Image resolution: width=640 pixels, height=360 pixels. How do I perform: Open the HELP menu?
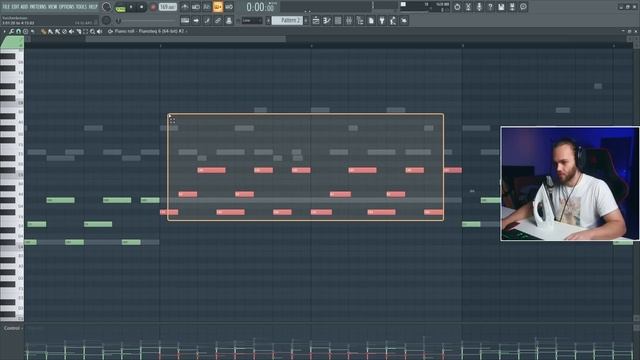[93, 7]
